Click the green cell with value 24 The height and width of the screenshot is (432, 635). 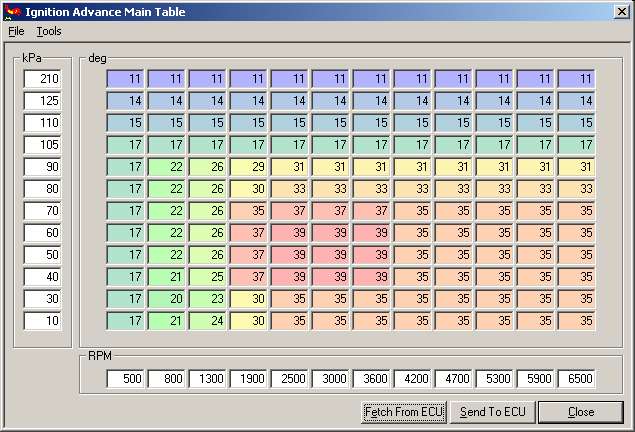tap(208, 320)
